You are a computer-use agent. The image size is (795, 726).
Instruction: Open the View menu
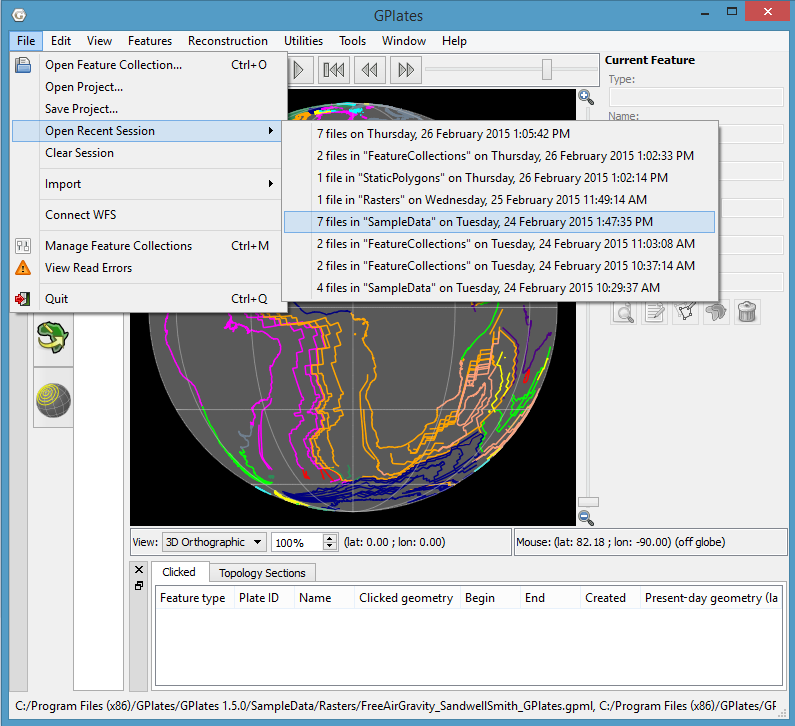(x=99, y=41)
